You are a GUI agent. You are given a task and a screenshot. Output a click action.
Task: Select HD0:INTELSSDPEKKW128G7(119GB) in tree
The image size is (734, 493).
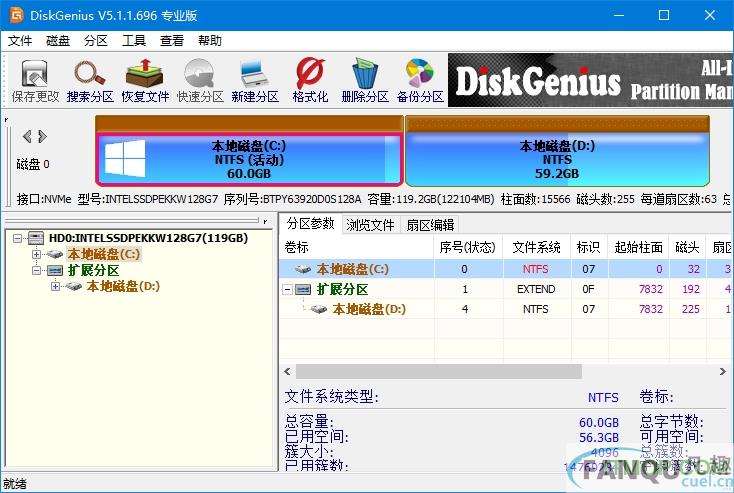click(148, 238)
